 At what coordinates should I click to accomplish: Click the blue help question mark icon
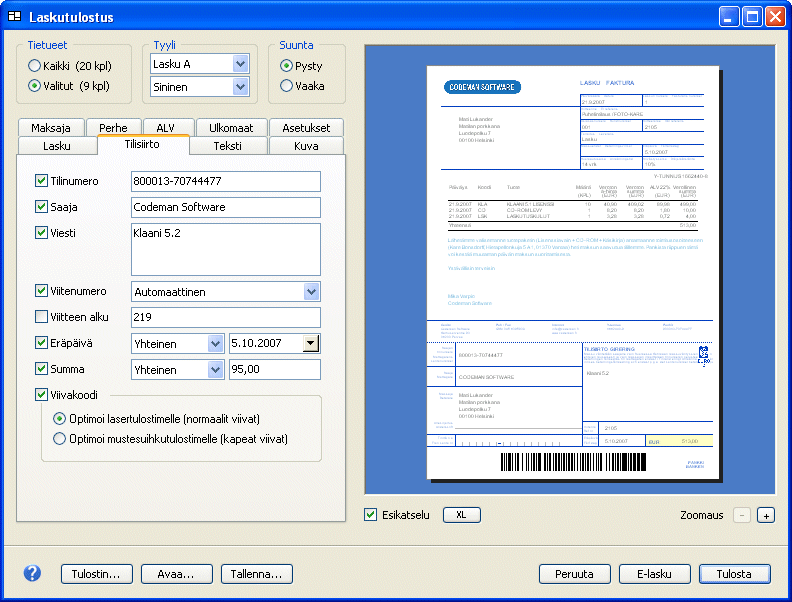pyautogui.click(x=32, y=573)
